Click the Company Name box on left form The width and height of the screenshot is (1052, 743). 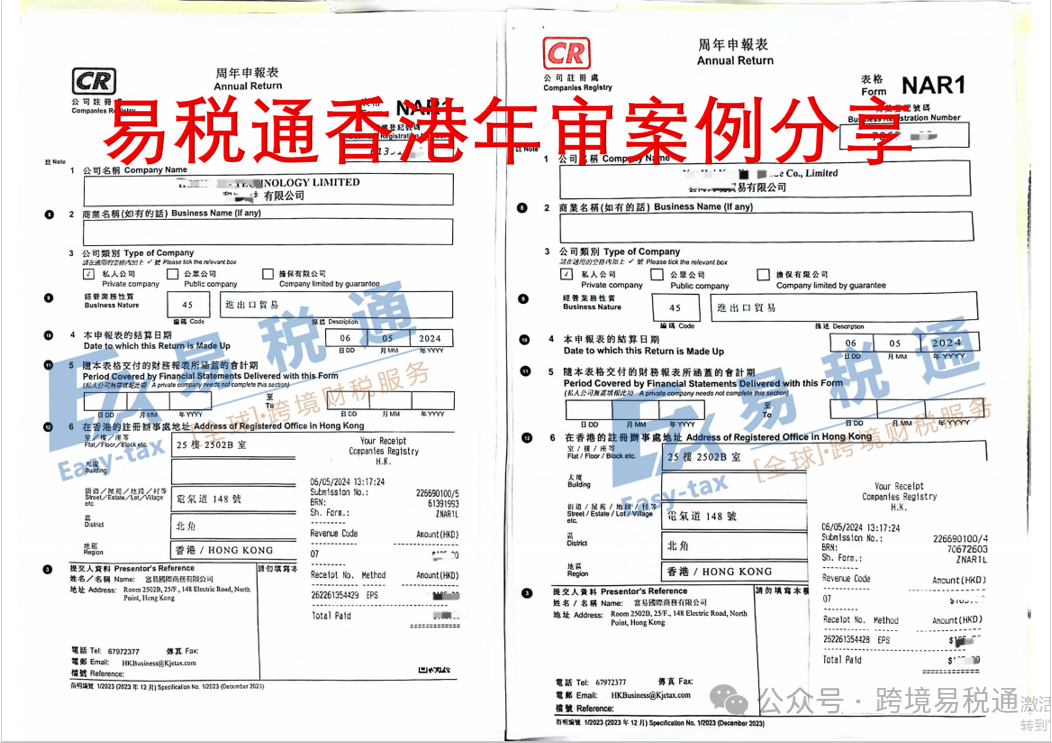(x=268, y=190)
